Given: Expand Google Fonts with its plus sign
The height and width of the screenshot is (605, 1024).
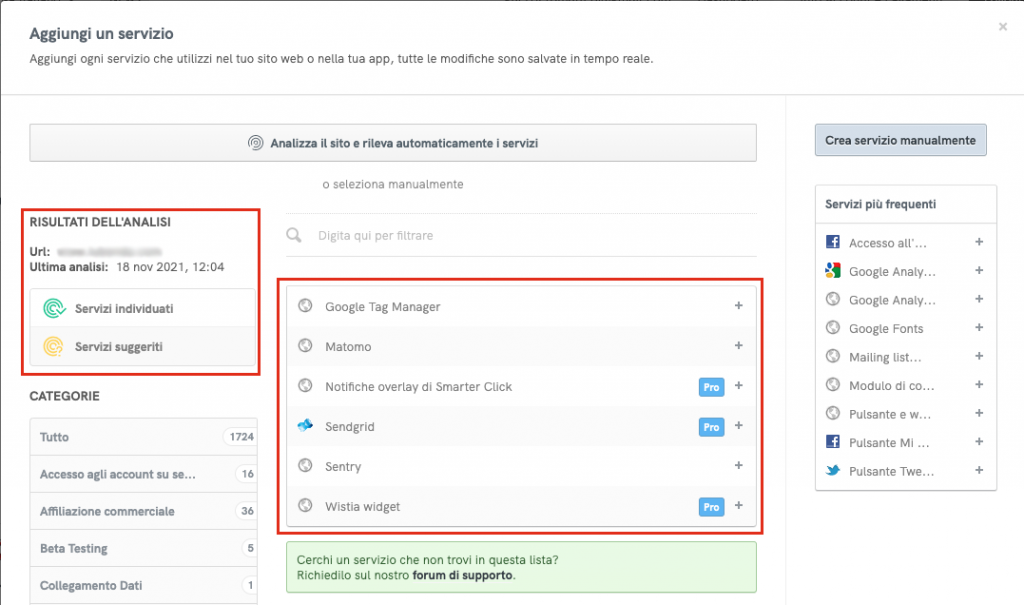Looking at the screenshot, I should (979, 328).
